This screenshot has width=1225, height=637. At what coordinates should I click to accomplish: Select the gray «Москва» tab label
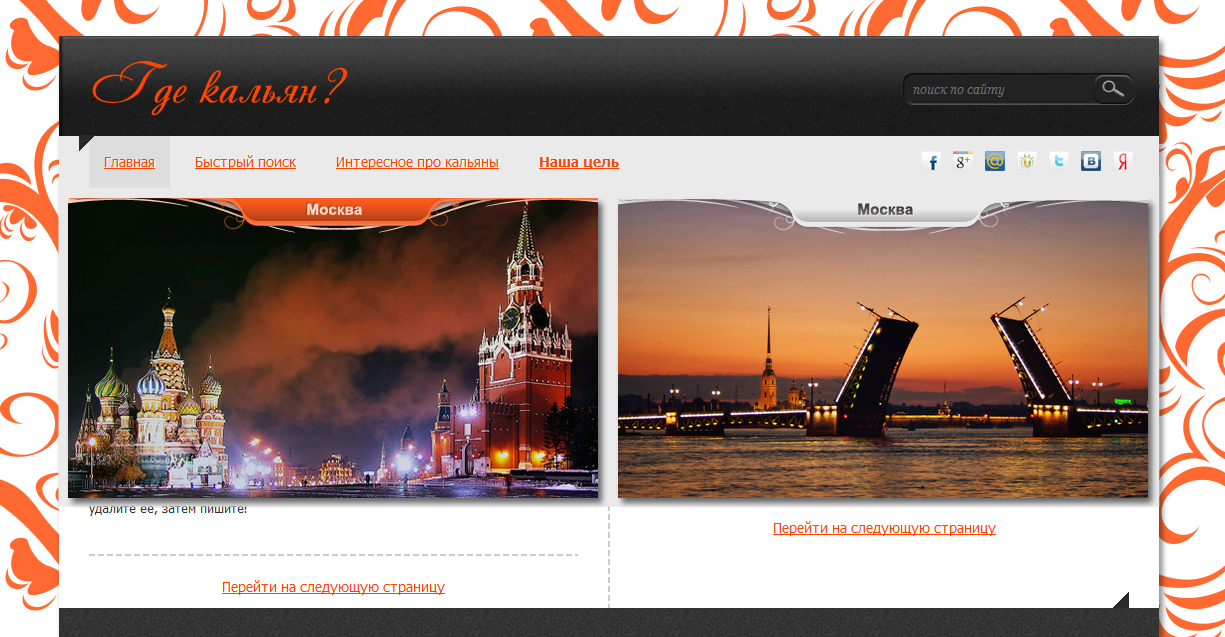[885, 210]
